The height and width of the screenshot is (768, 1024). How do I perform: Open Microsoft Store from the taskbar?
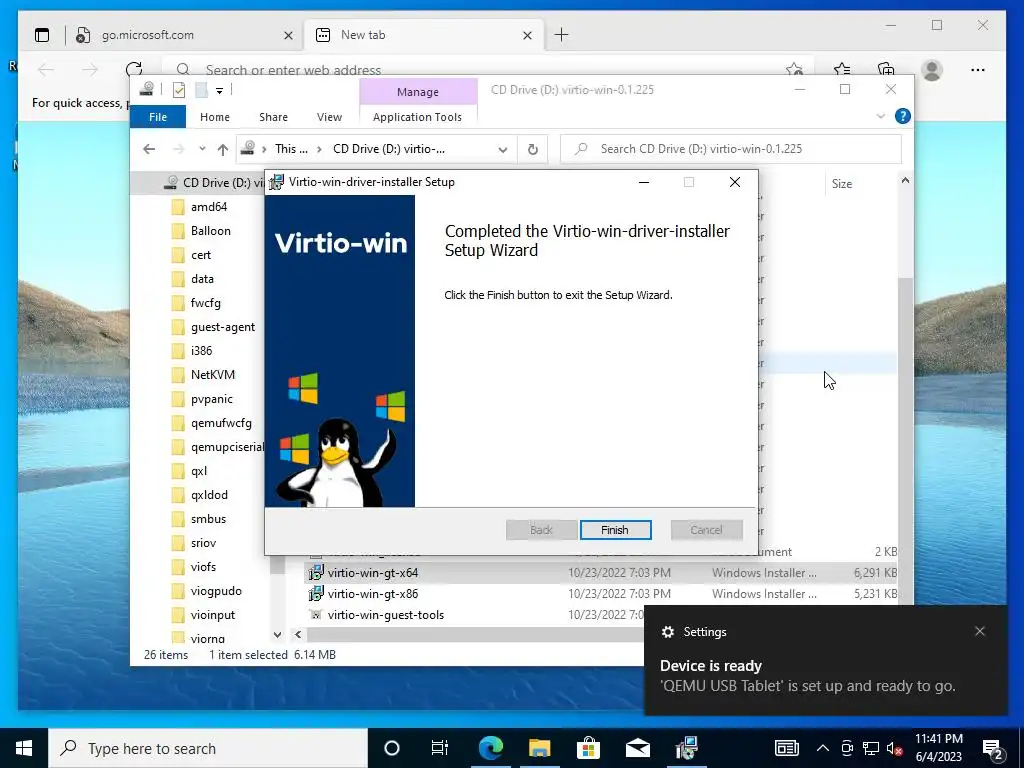588,748
